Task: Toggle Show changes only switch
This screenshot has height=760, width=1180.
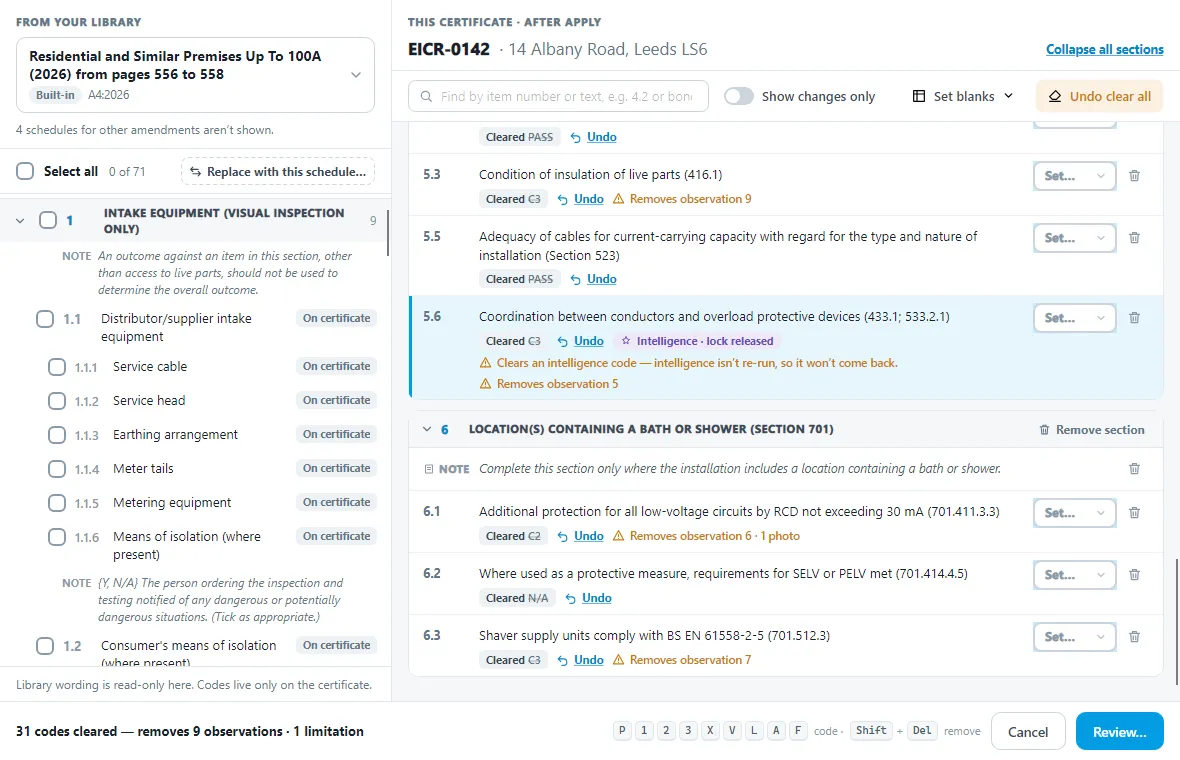Action: tap(739, 96)
